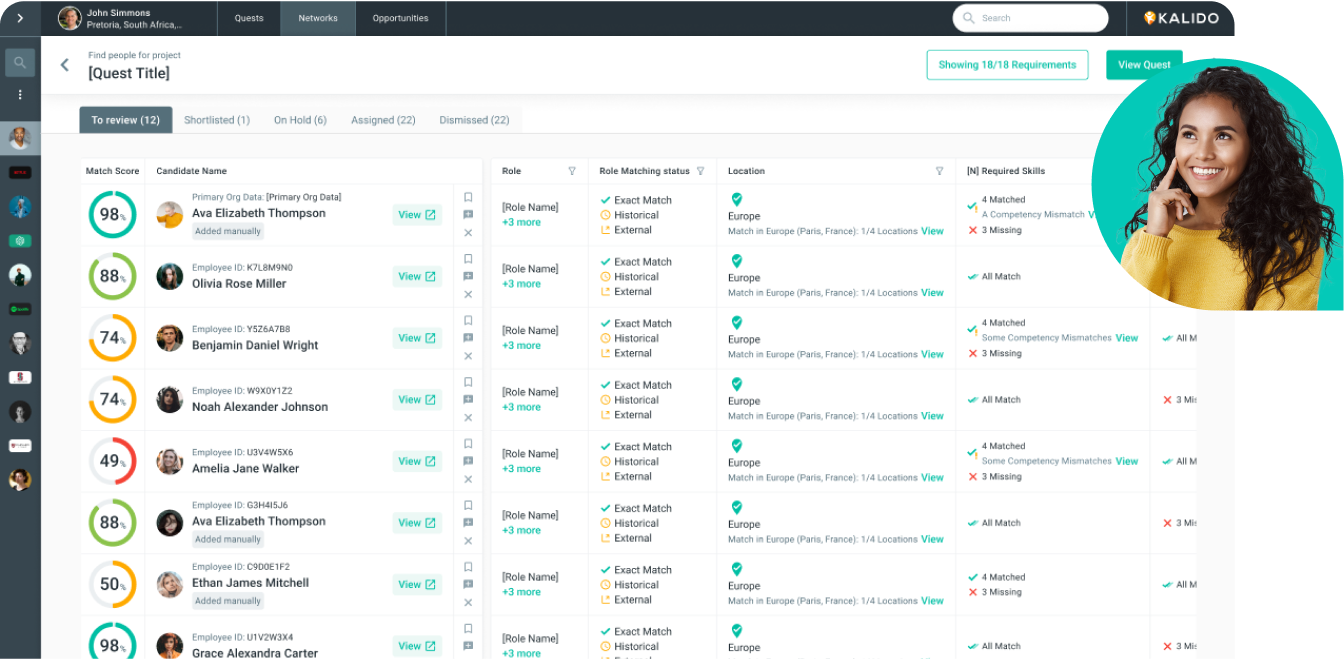The width and height of the screenshot is (1344, 659).
Task: Click the 49% match score ring for Amelia
Action: pos(112,461)
